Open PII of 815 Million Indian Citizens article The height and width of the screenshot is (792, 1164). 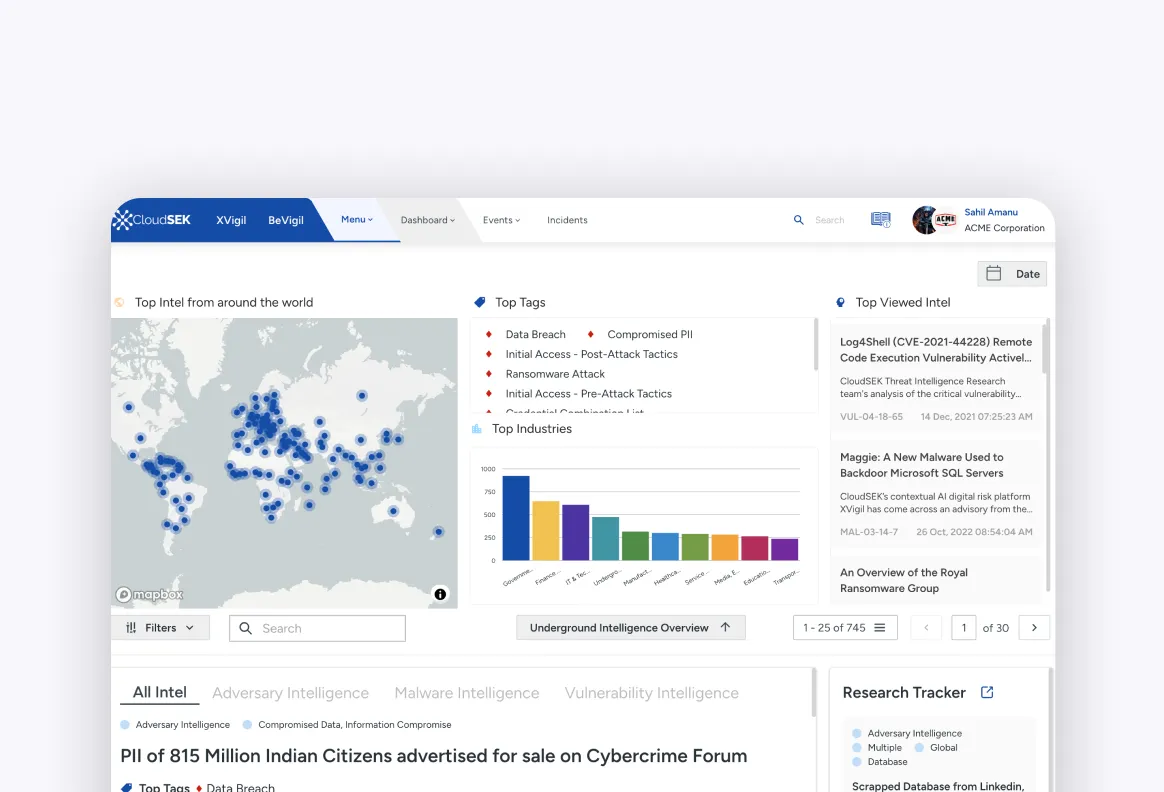[434, 756]
